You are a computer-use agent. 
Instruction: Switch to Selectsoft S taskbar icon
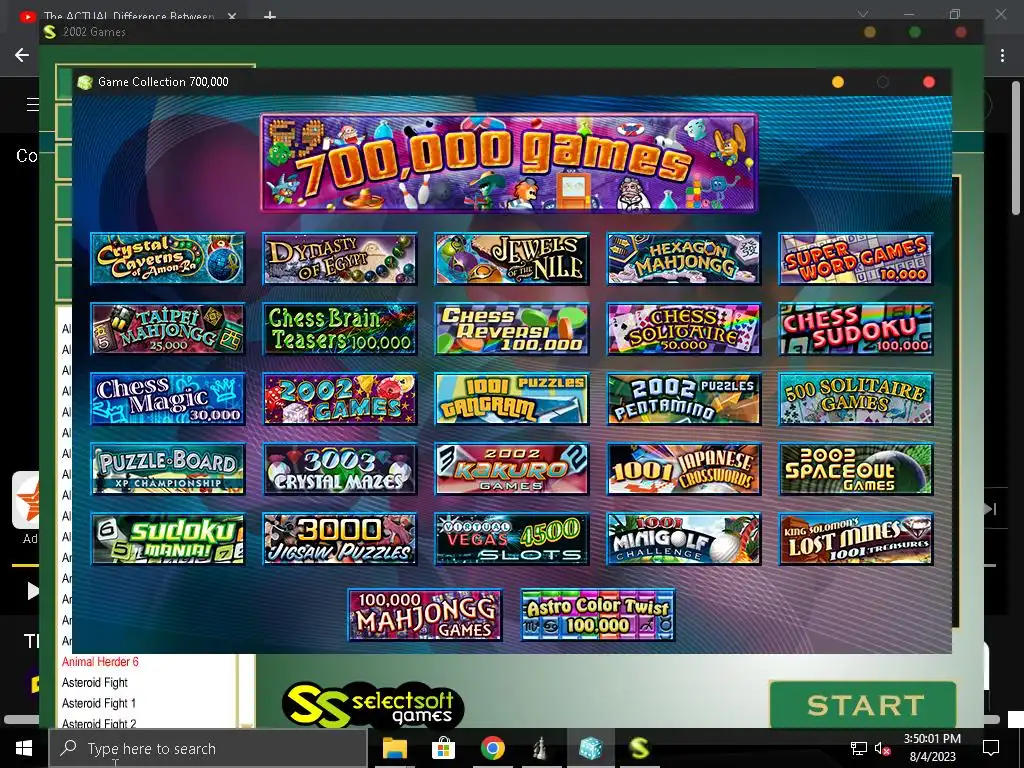tap(639, 748)
